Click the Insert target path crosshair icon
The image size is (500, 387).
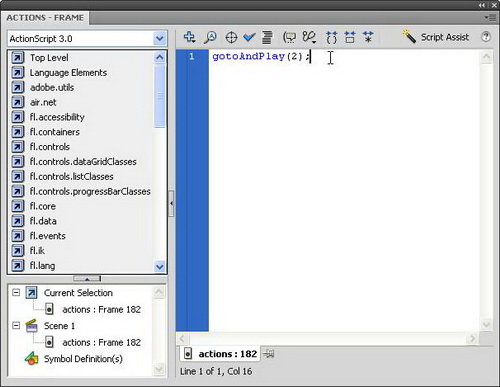pos(231,37)
